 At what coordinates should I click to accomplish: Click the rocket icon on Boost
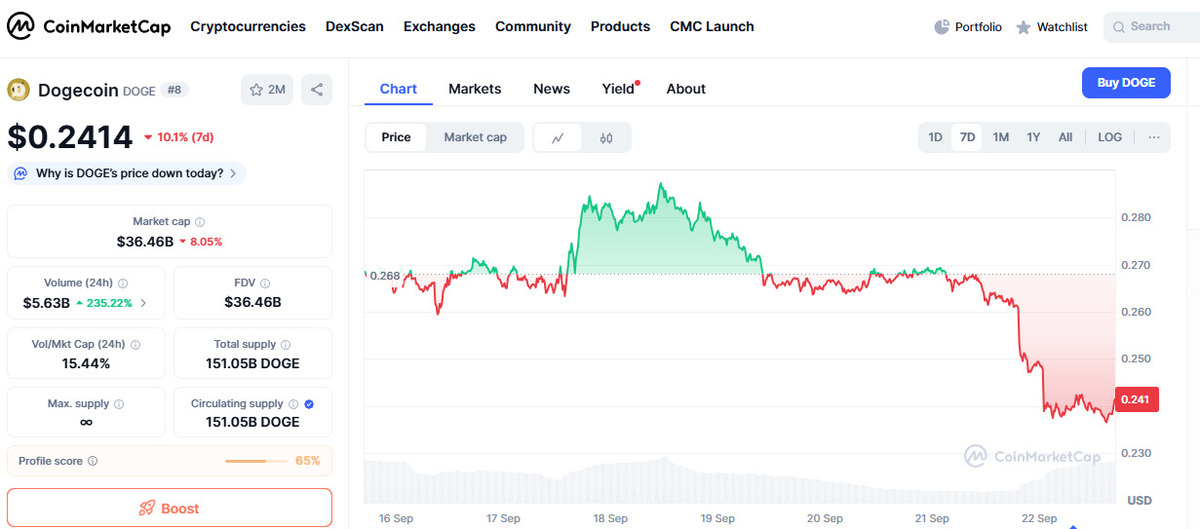pos(147,508)
